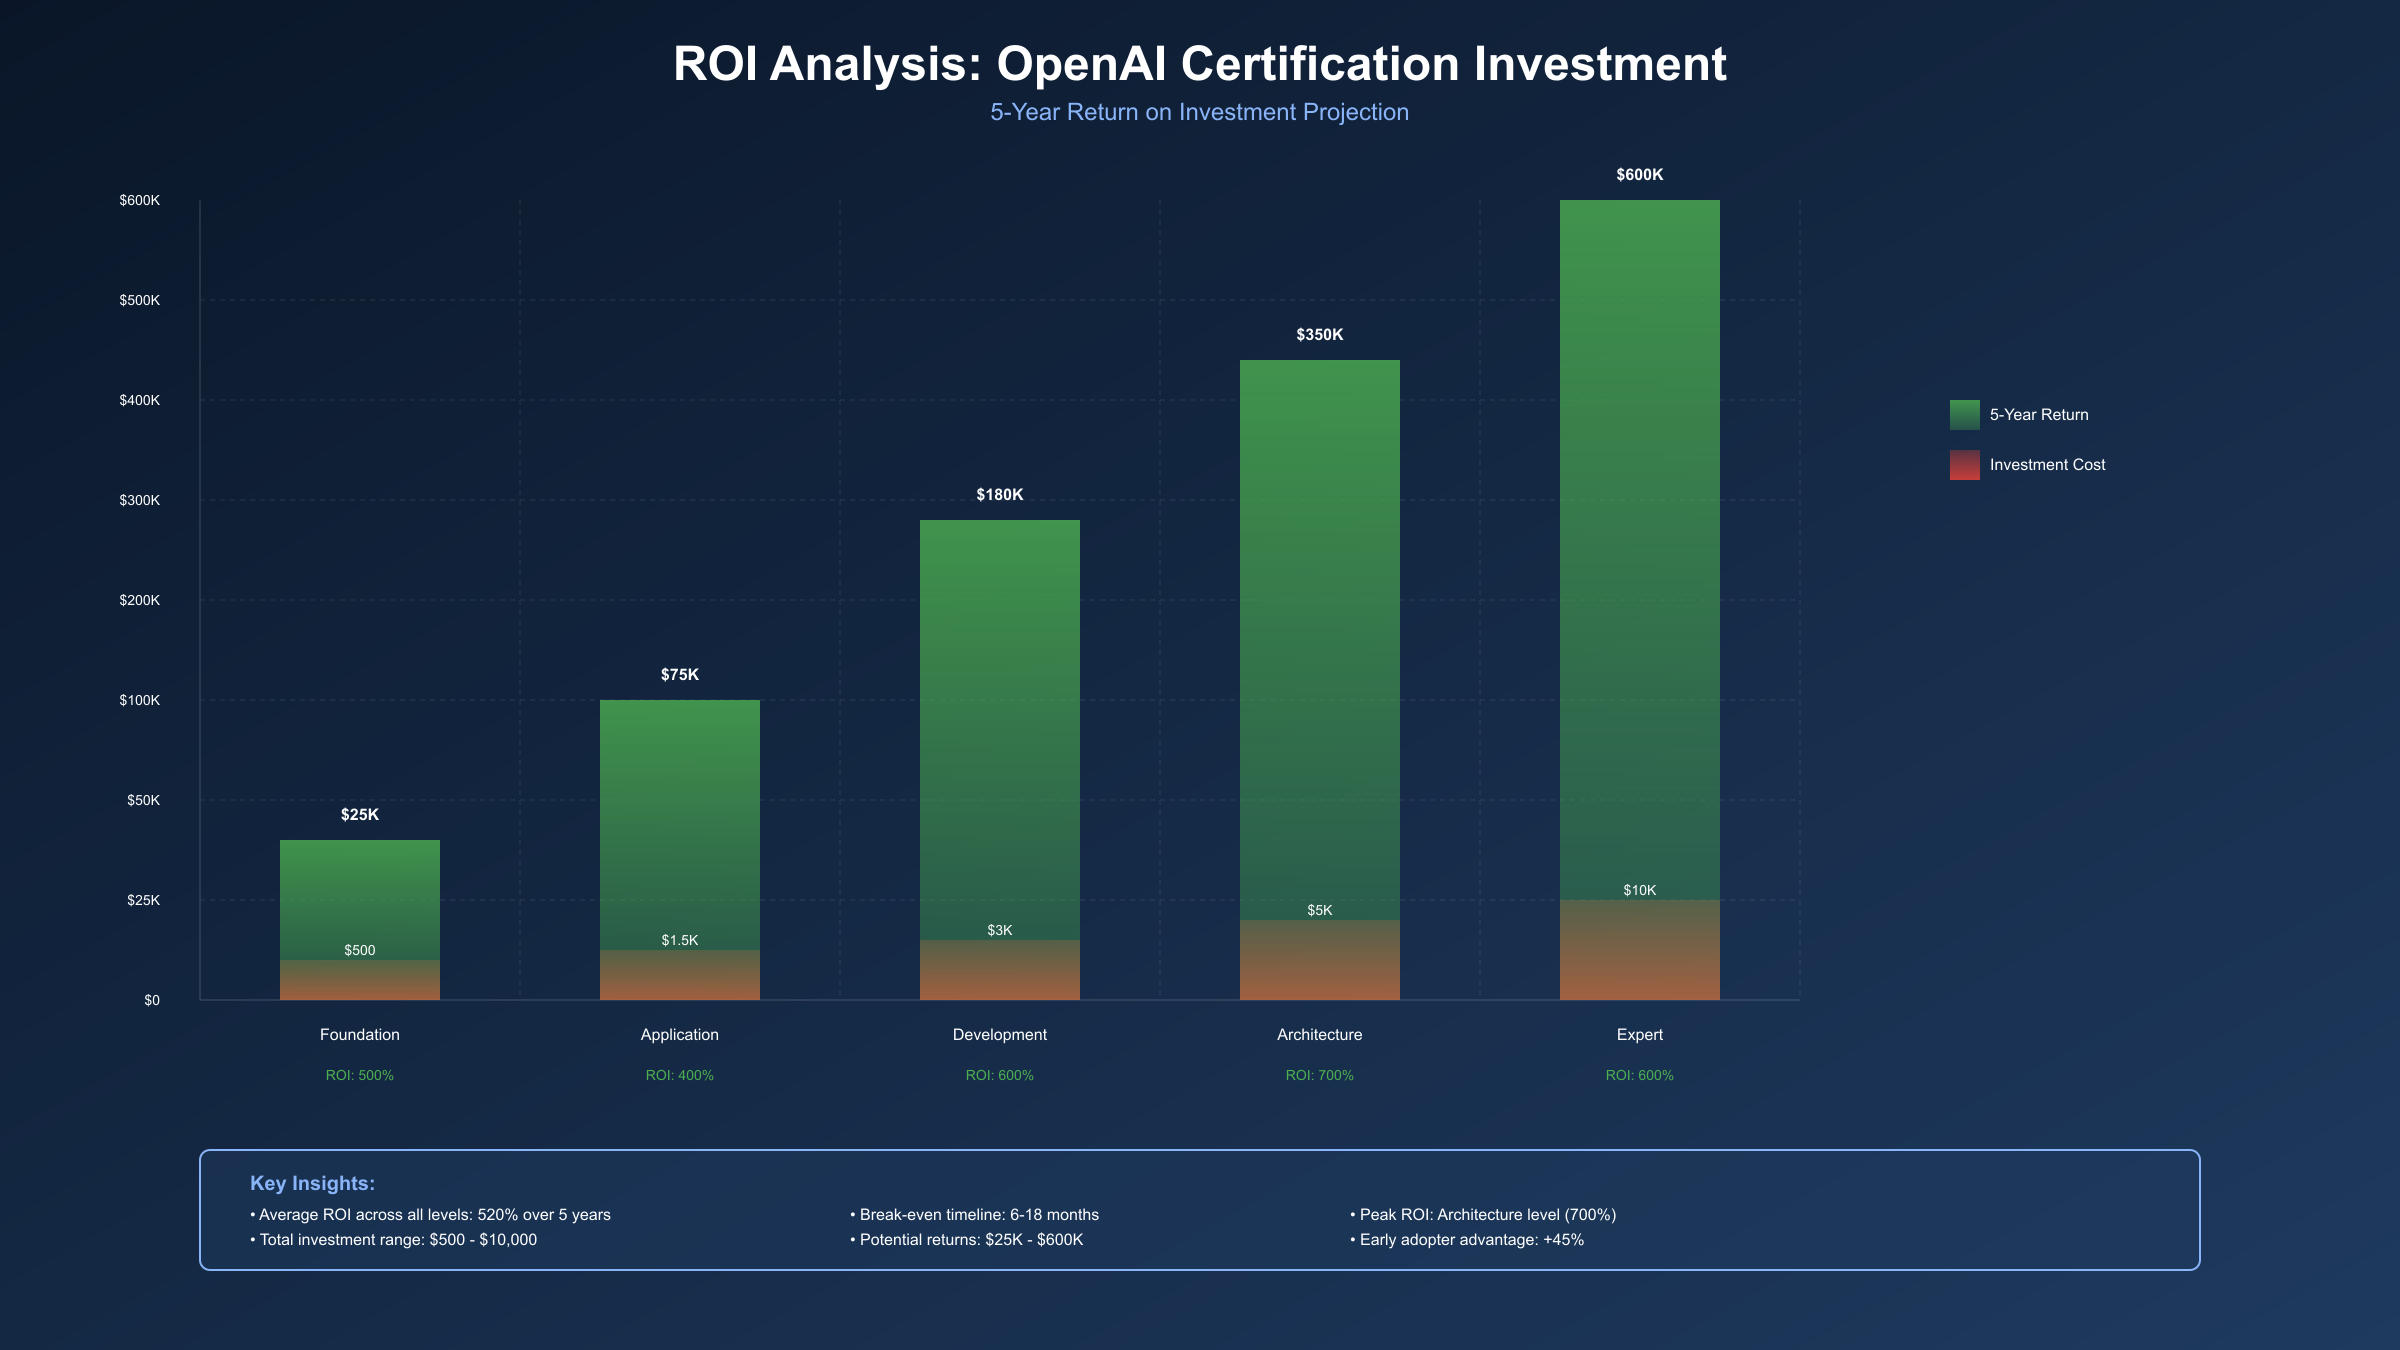The image size is (2400, 1350).
Task: Click the $25K y-axis tick label
Action: pos(143,901)
